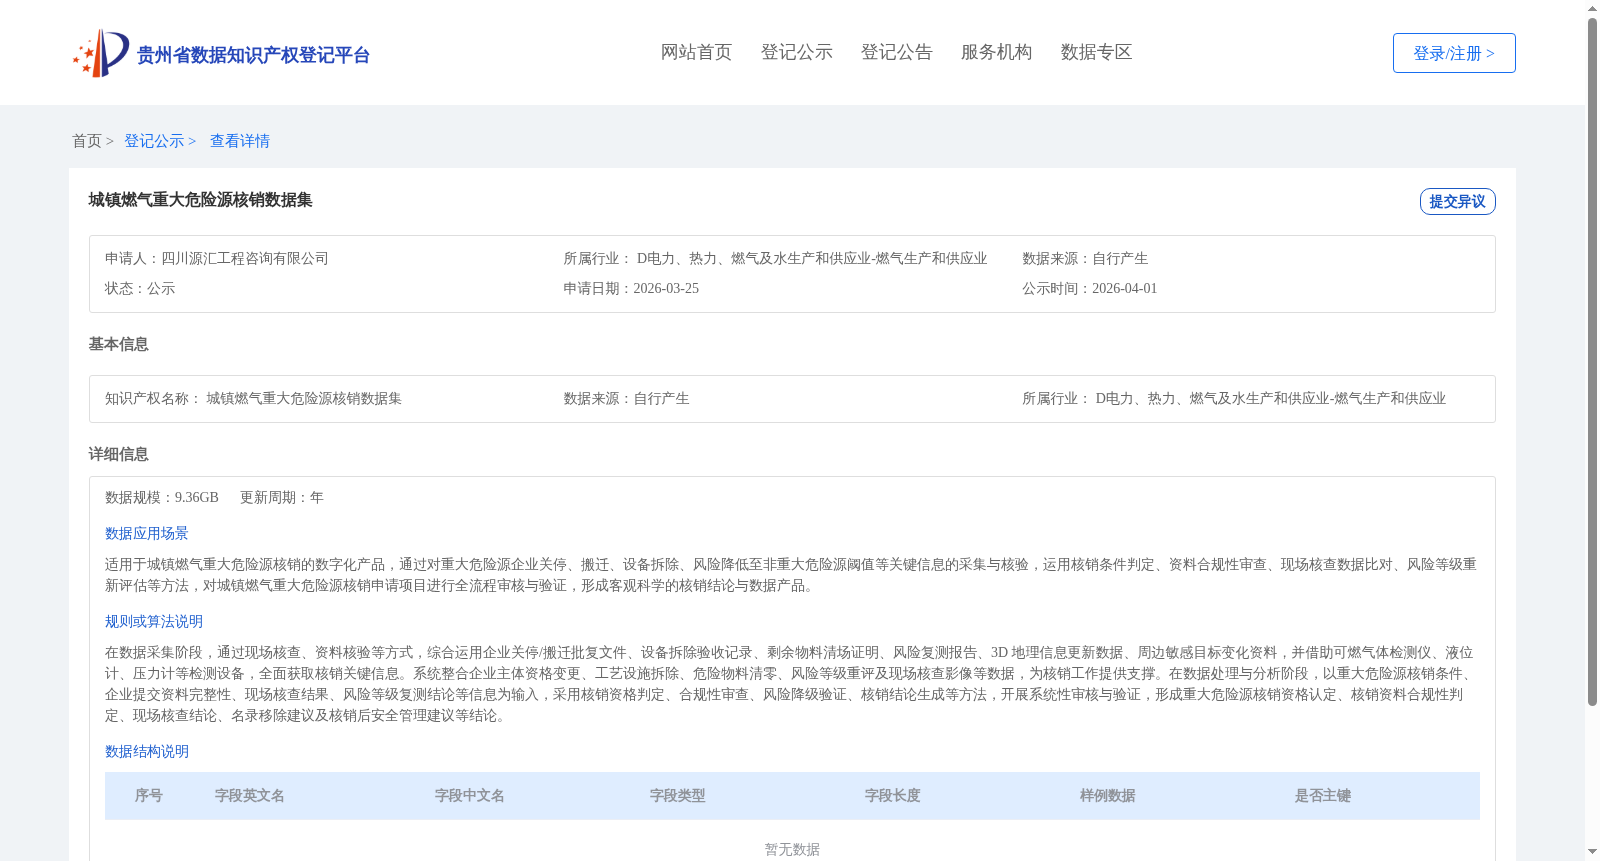
Task: Click 查看详情 breadcrumb link
Action: [240, 141]
